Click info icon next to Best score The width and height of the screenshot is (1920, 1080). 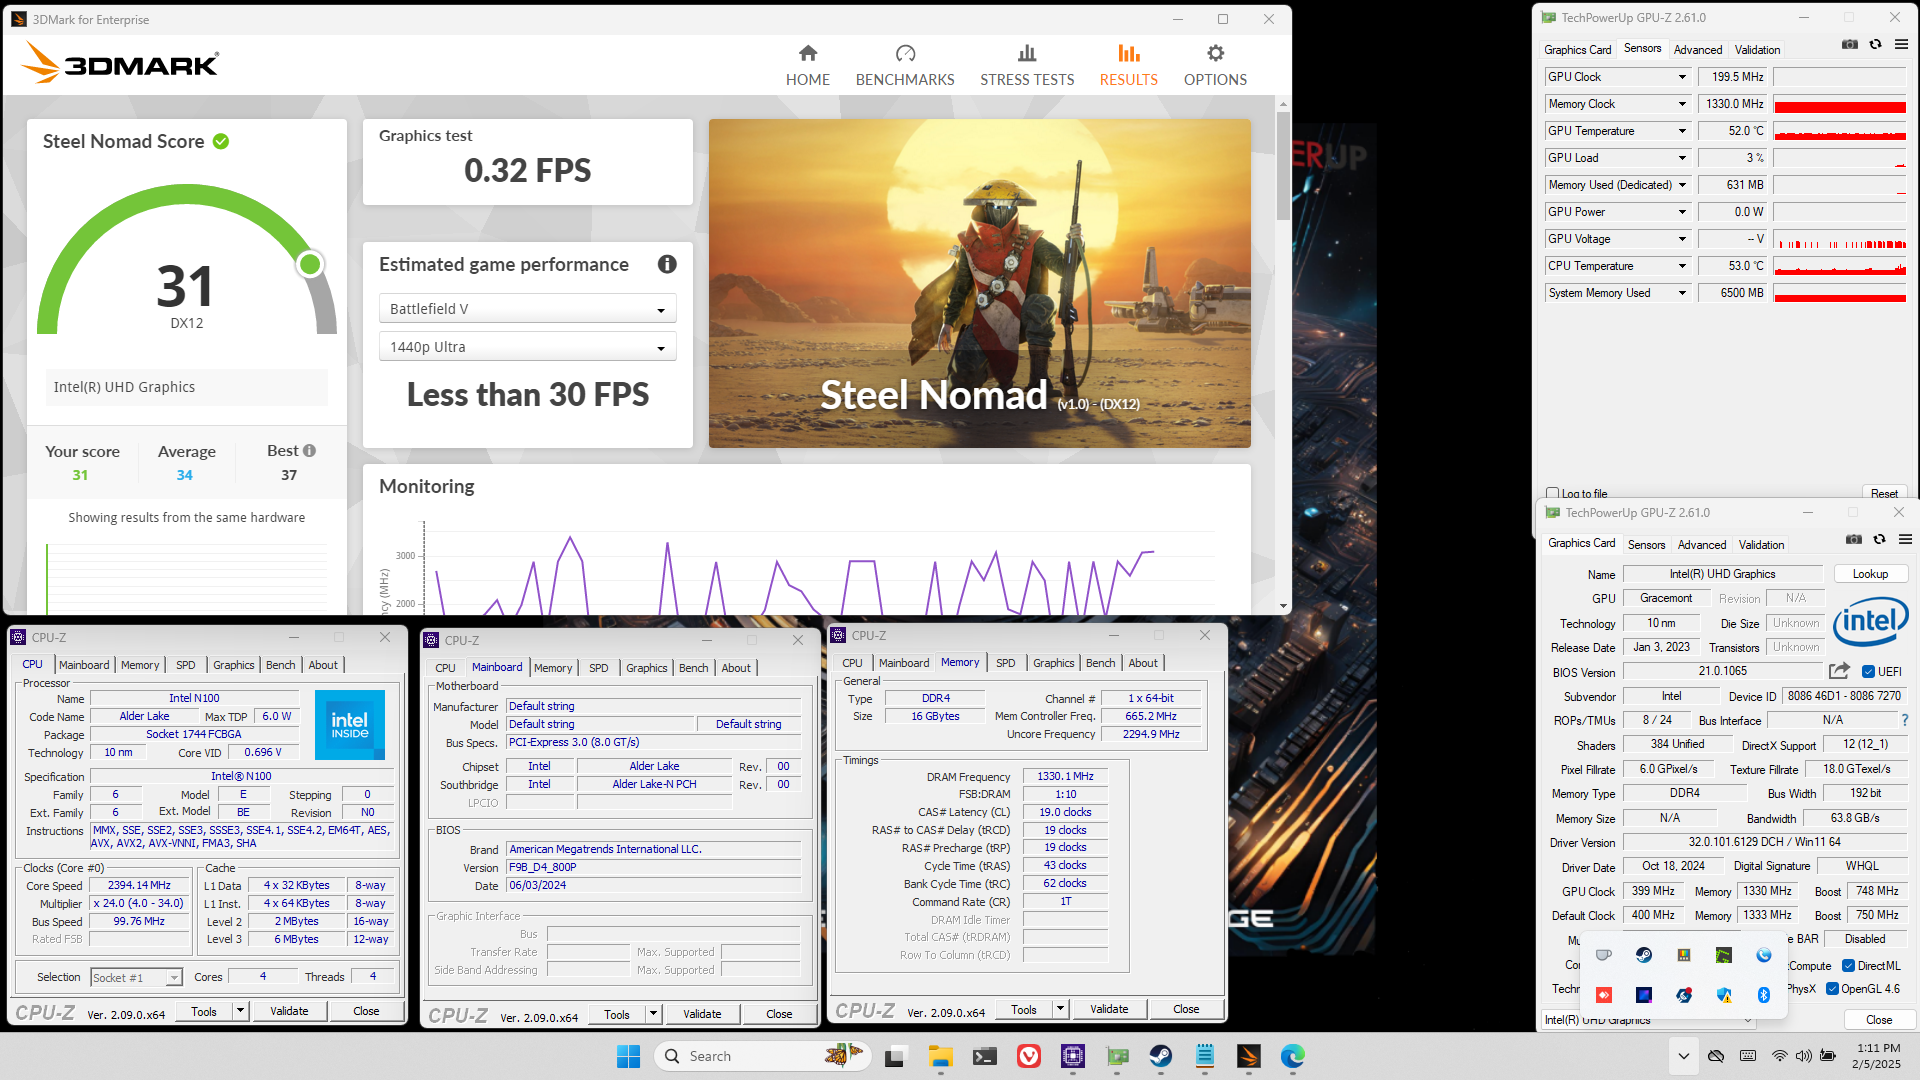310,451
